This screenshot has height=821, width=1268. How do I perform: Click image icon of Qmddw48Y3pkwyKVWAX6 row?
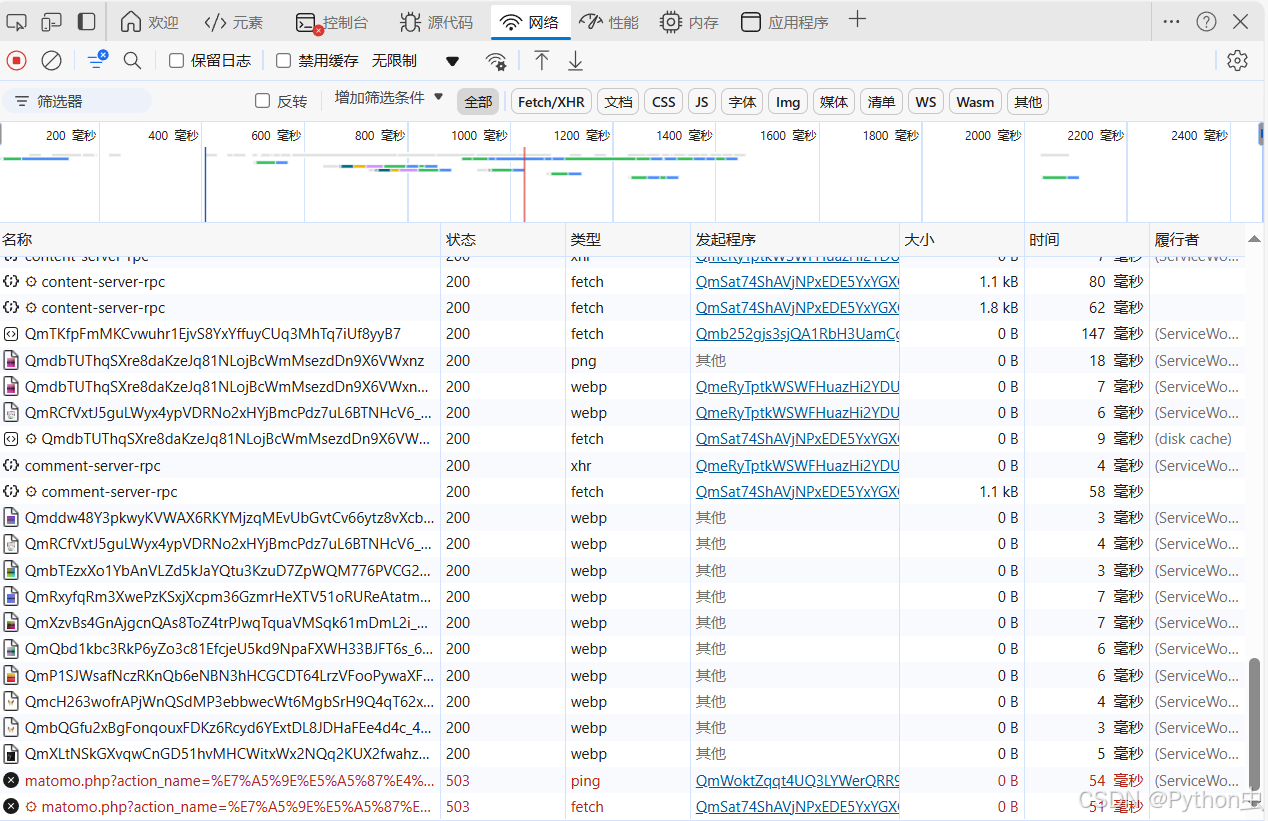pos(11,517)
